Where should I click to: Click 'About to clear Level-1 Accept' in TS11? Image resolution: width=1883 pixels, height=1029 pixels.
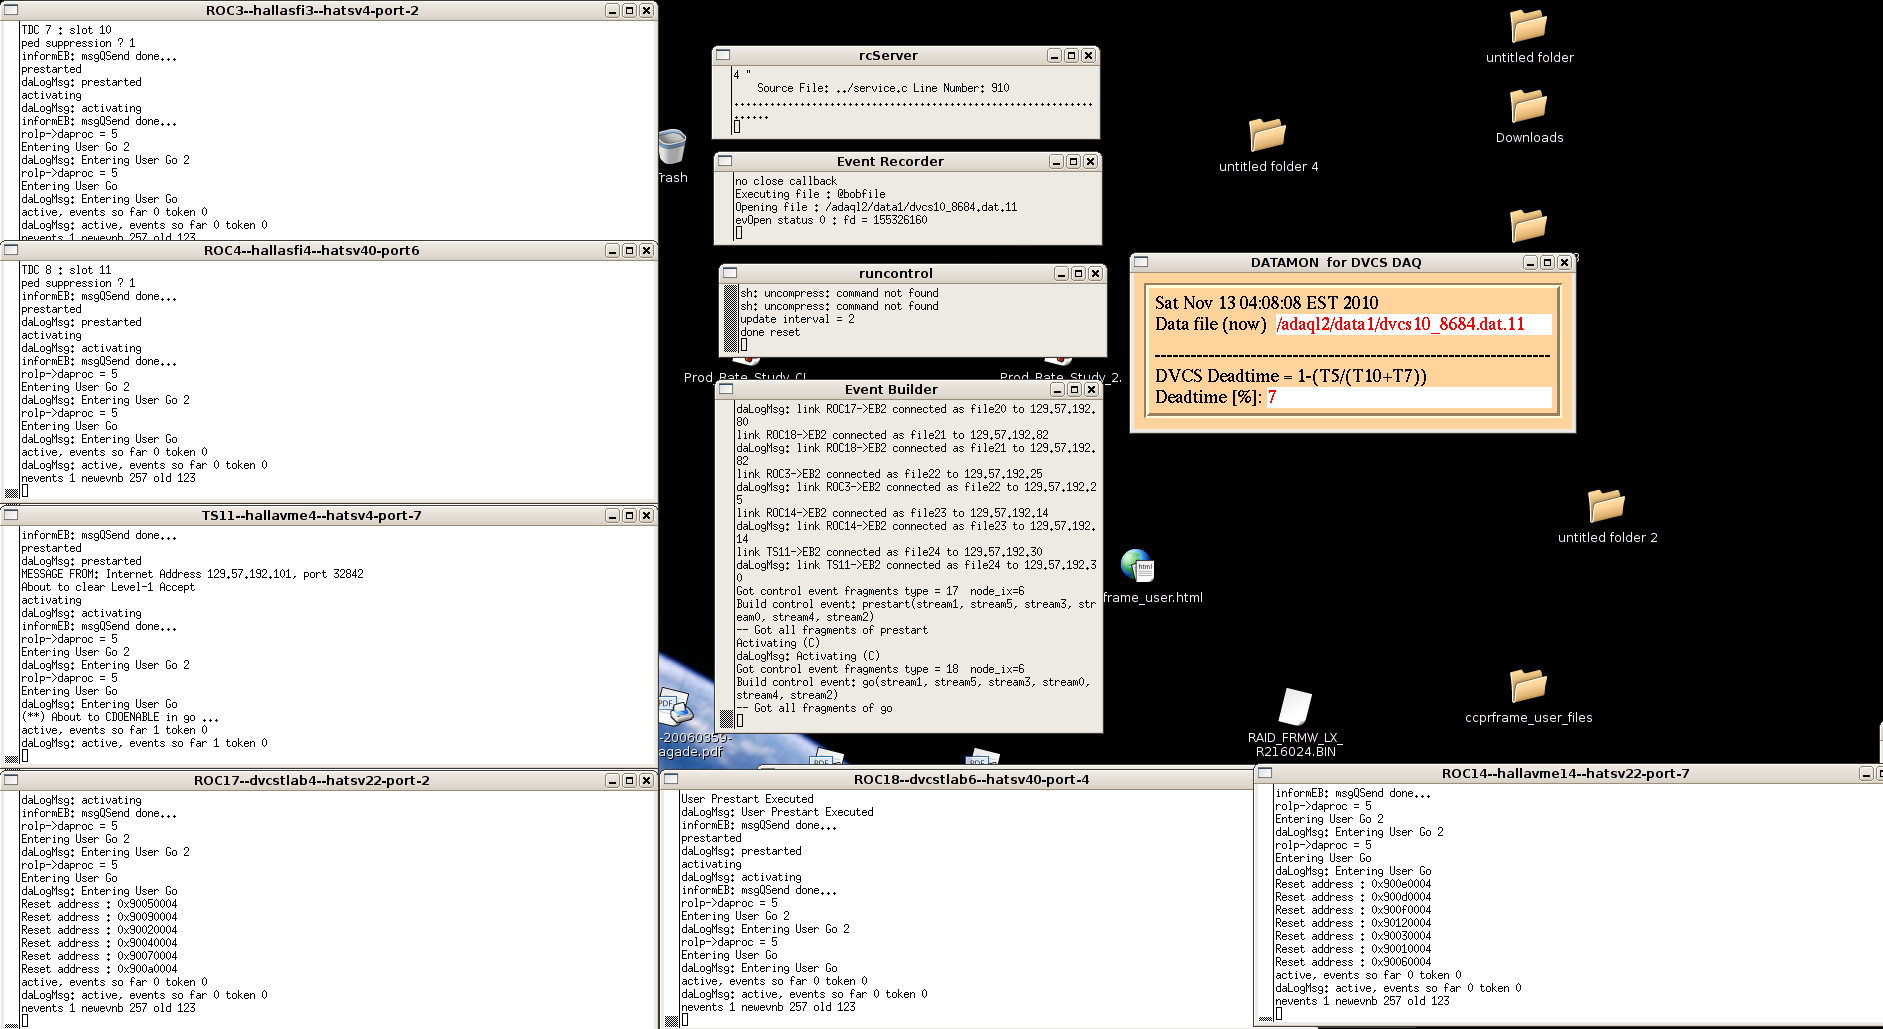[108, 587]
